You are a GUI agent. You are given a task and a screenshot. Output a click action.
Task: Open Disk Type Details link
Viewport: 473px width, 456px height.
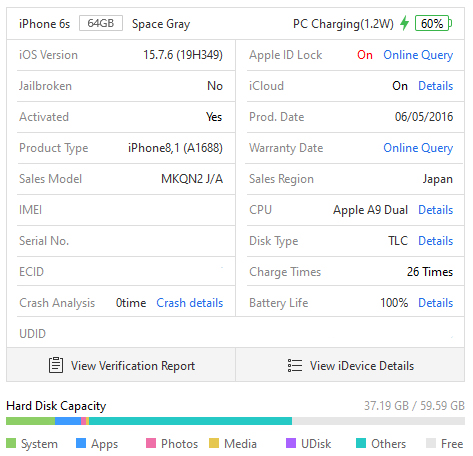coord(436,241)
